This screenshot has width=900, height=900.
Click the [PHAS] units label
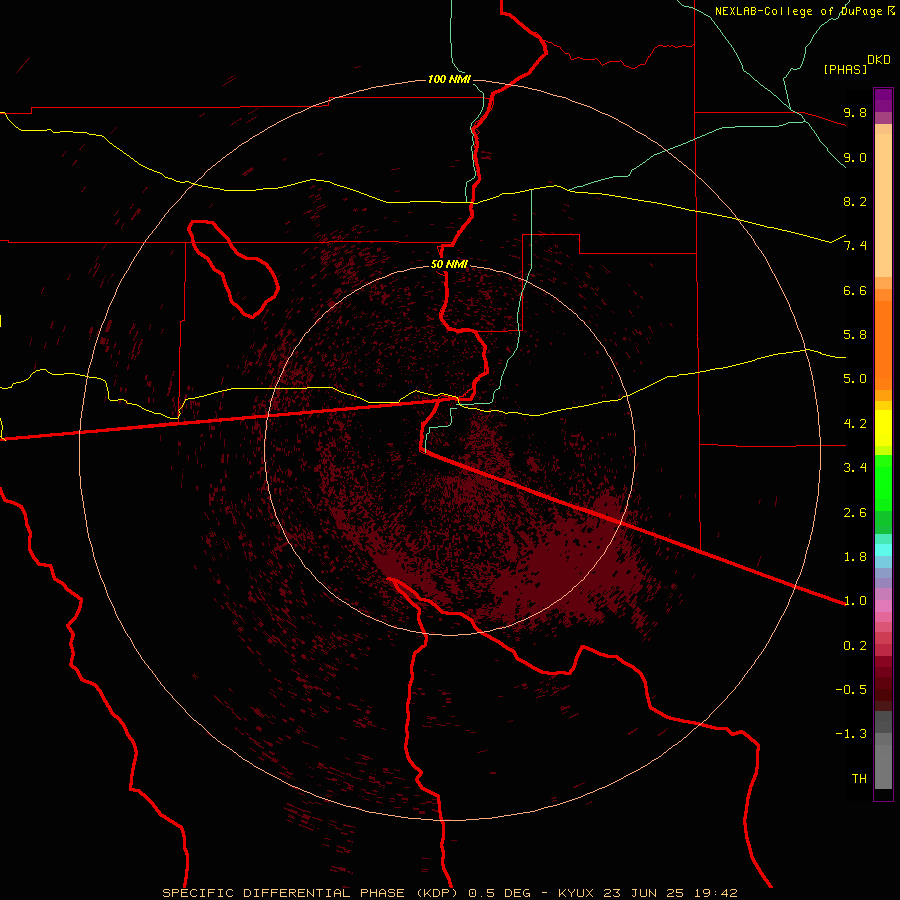845,69
